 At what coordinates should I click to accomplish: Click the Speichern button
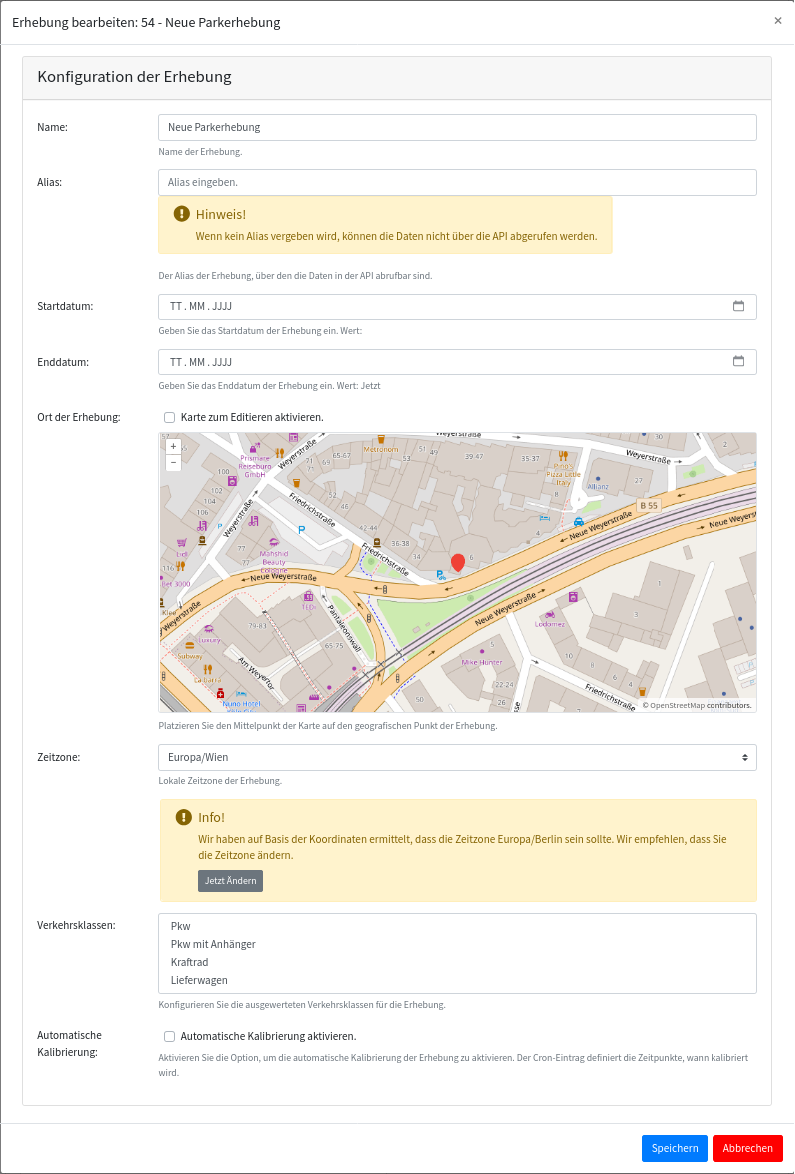[x=674, y=1148]
